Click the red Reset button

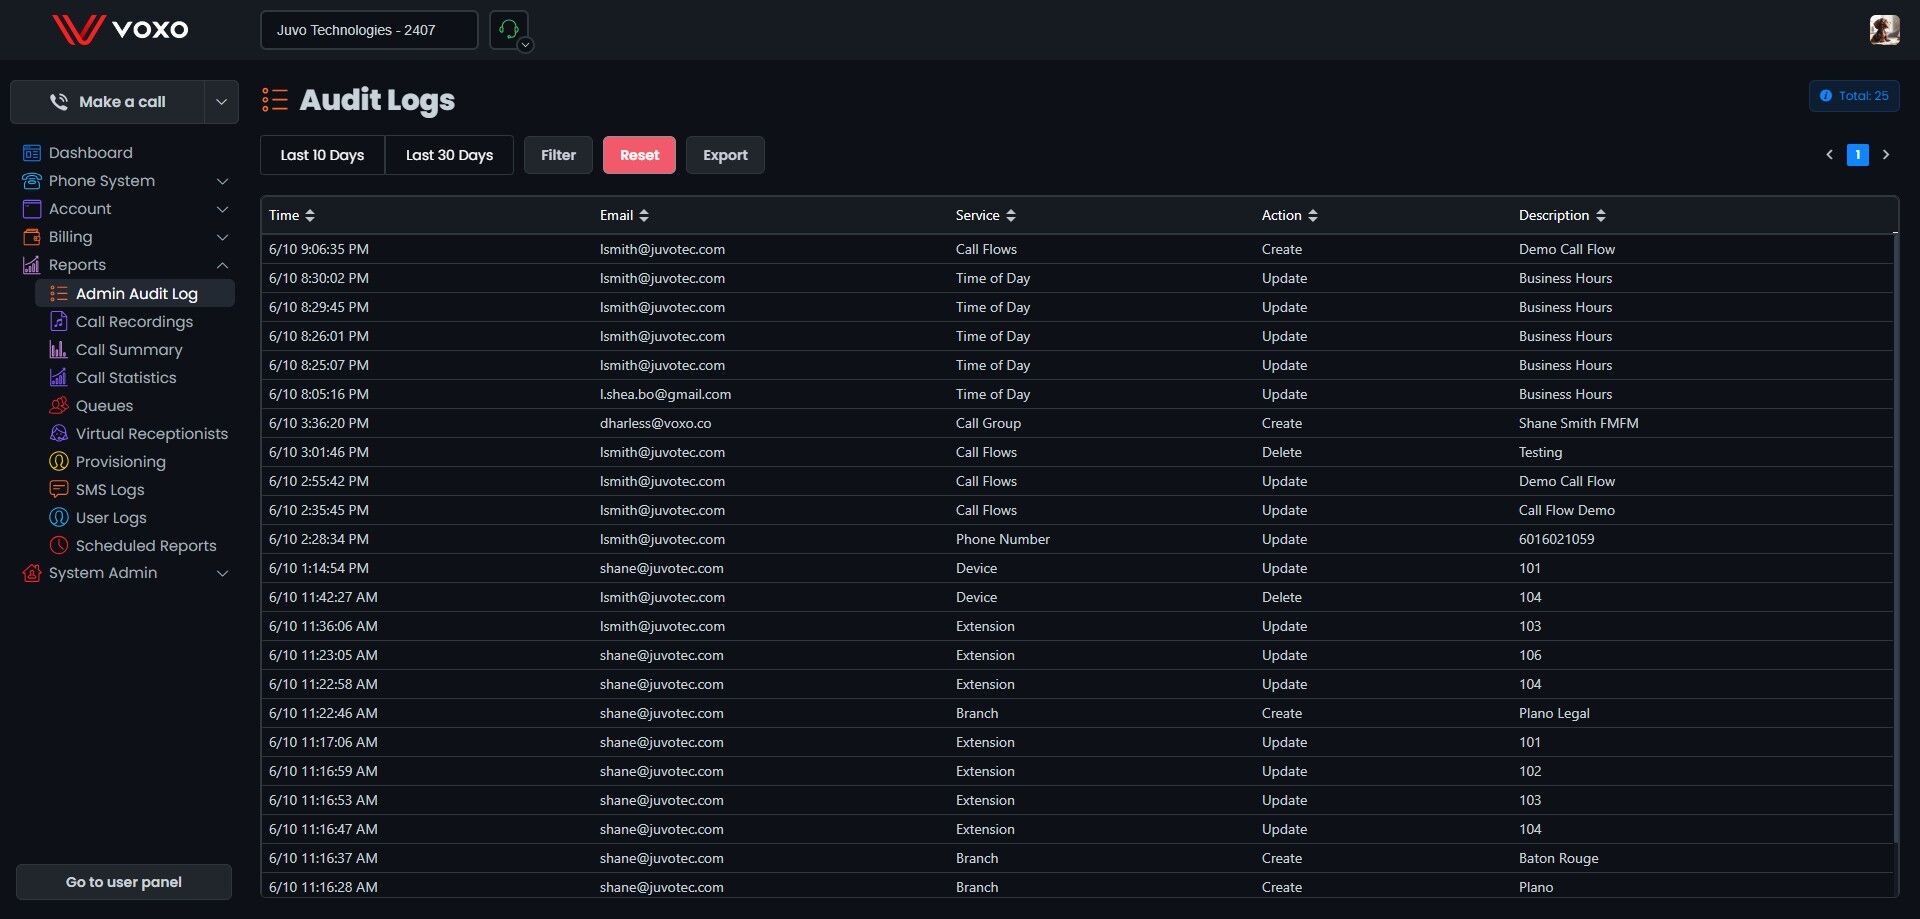tap(639, 155)
